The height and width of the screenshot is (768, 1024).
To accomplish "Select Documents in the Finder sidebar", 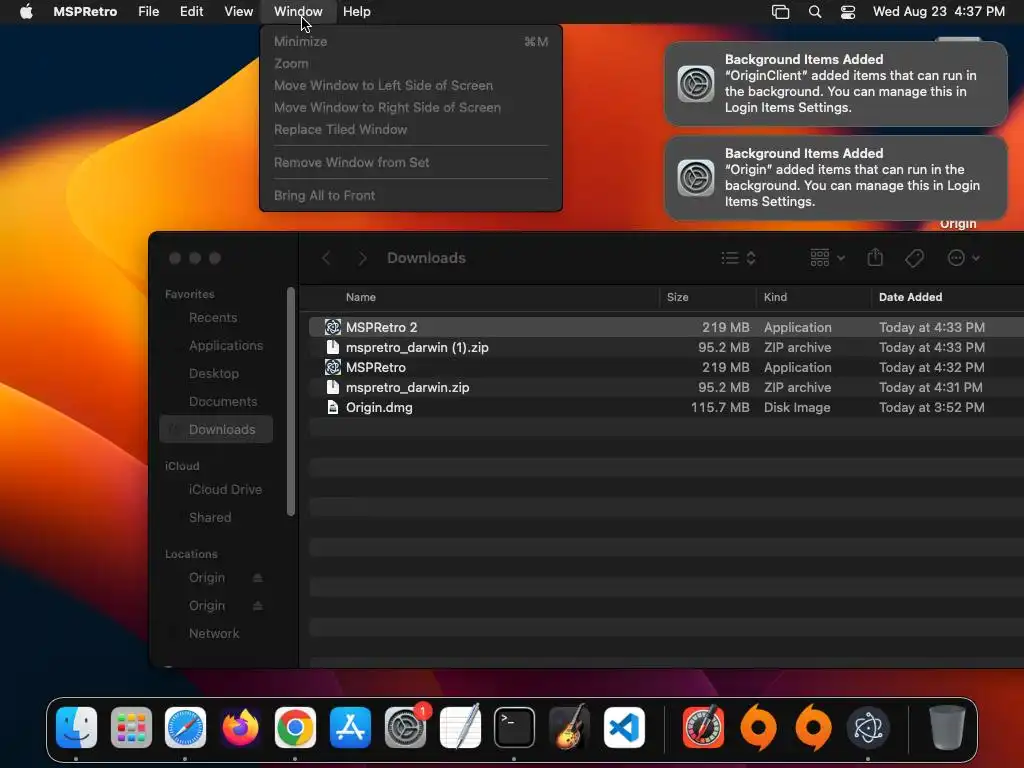I will [216, 402].
